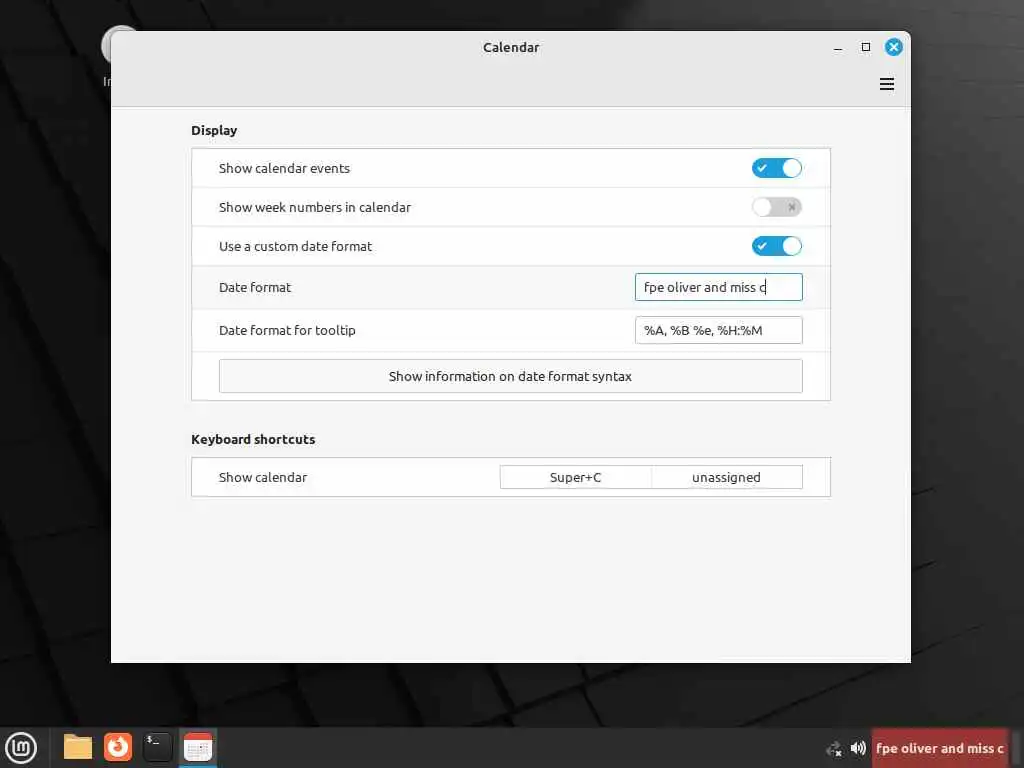Image resolution: width=1024 pixels, height=768 pixels.
Task: Show information on date format syntax
Action: pos(511,376)
